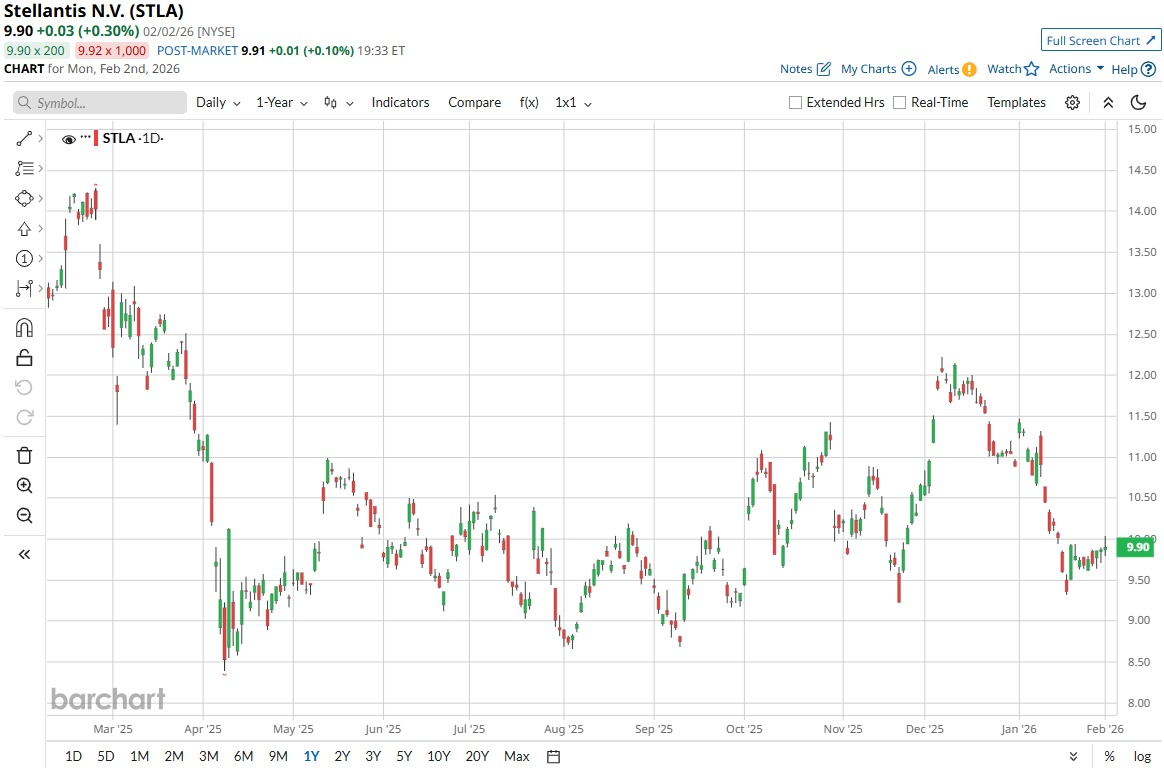
Task: Open the Actions dropdown menu
Action: 1076,68
